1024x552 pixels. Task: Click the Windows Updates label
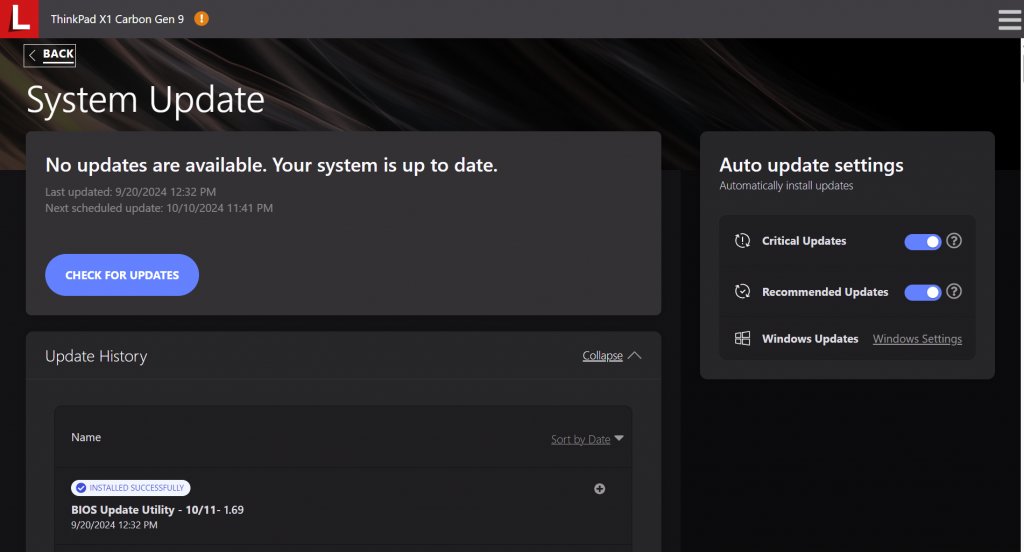tap(810, 339)
